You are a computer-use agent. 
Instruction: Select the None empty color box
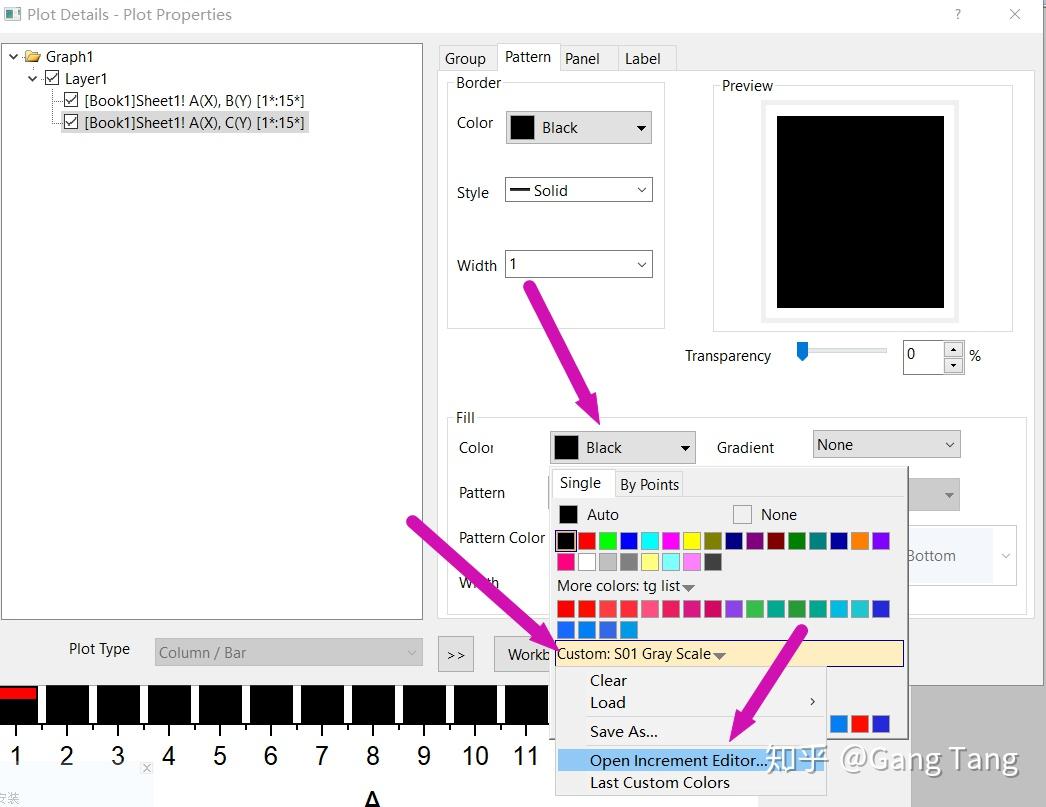tap(742, 514)
